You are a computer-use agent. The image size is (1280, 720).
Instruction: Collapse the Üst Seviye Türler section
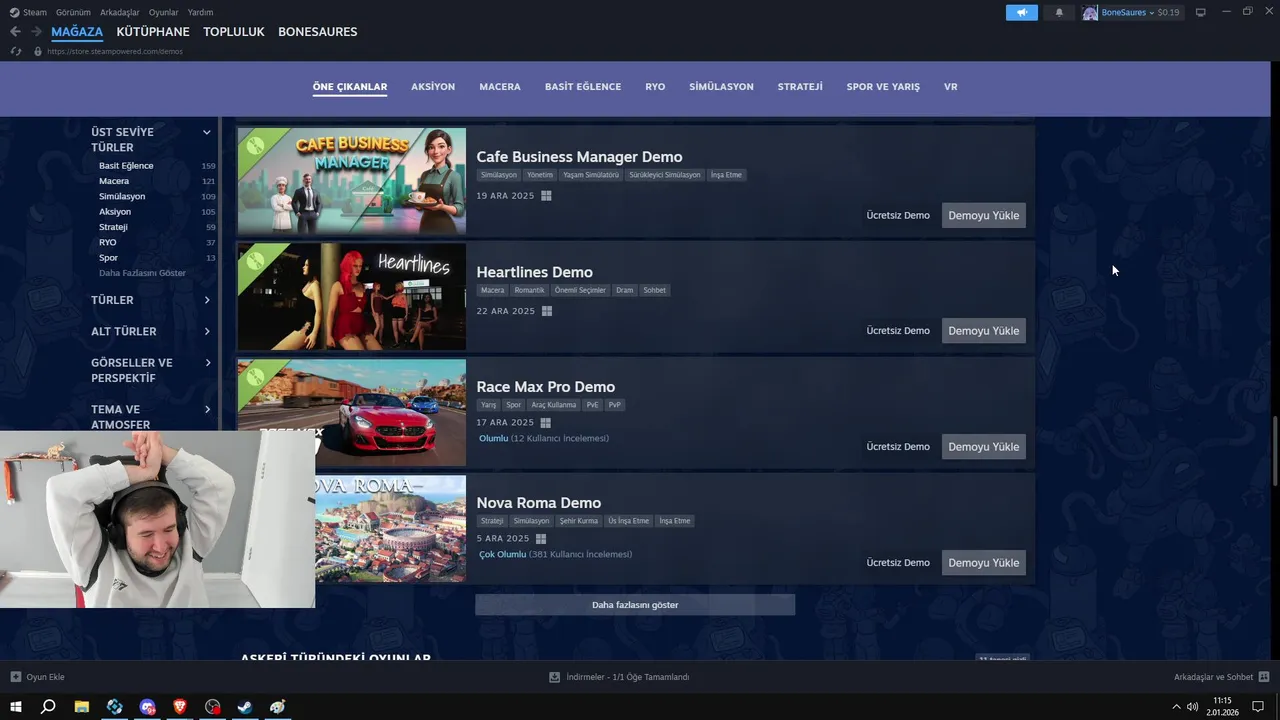point(207,132)
